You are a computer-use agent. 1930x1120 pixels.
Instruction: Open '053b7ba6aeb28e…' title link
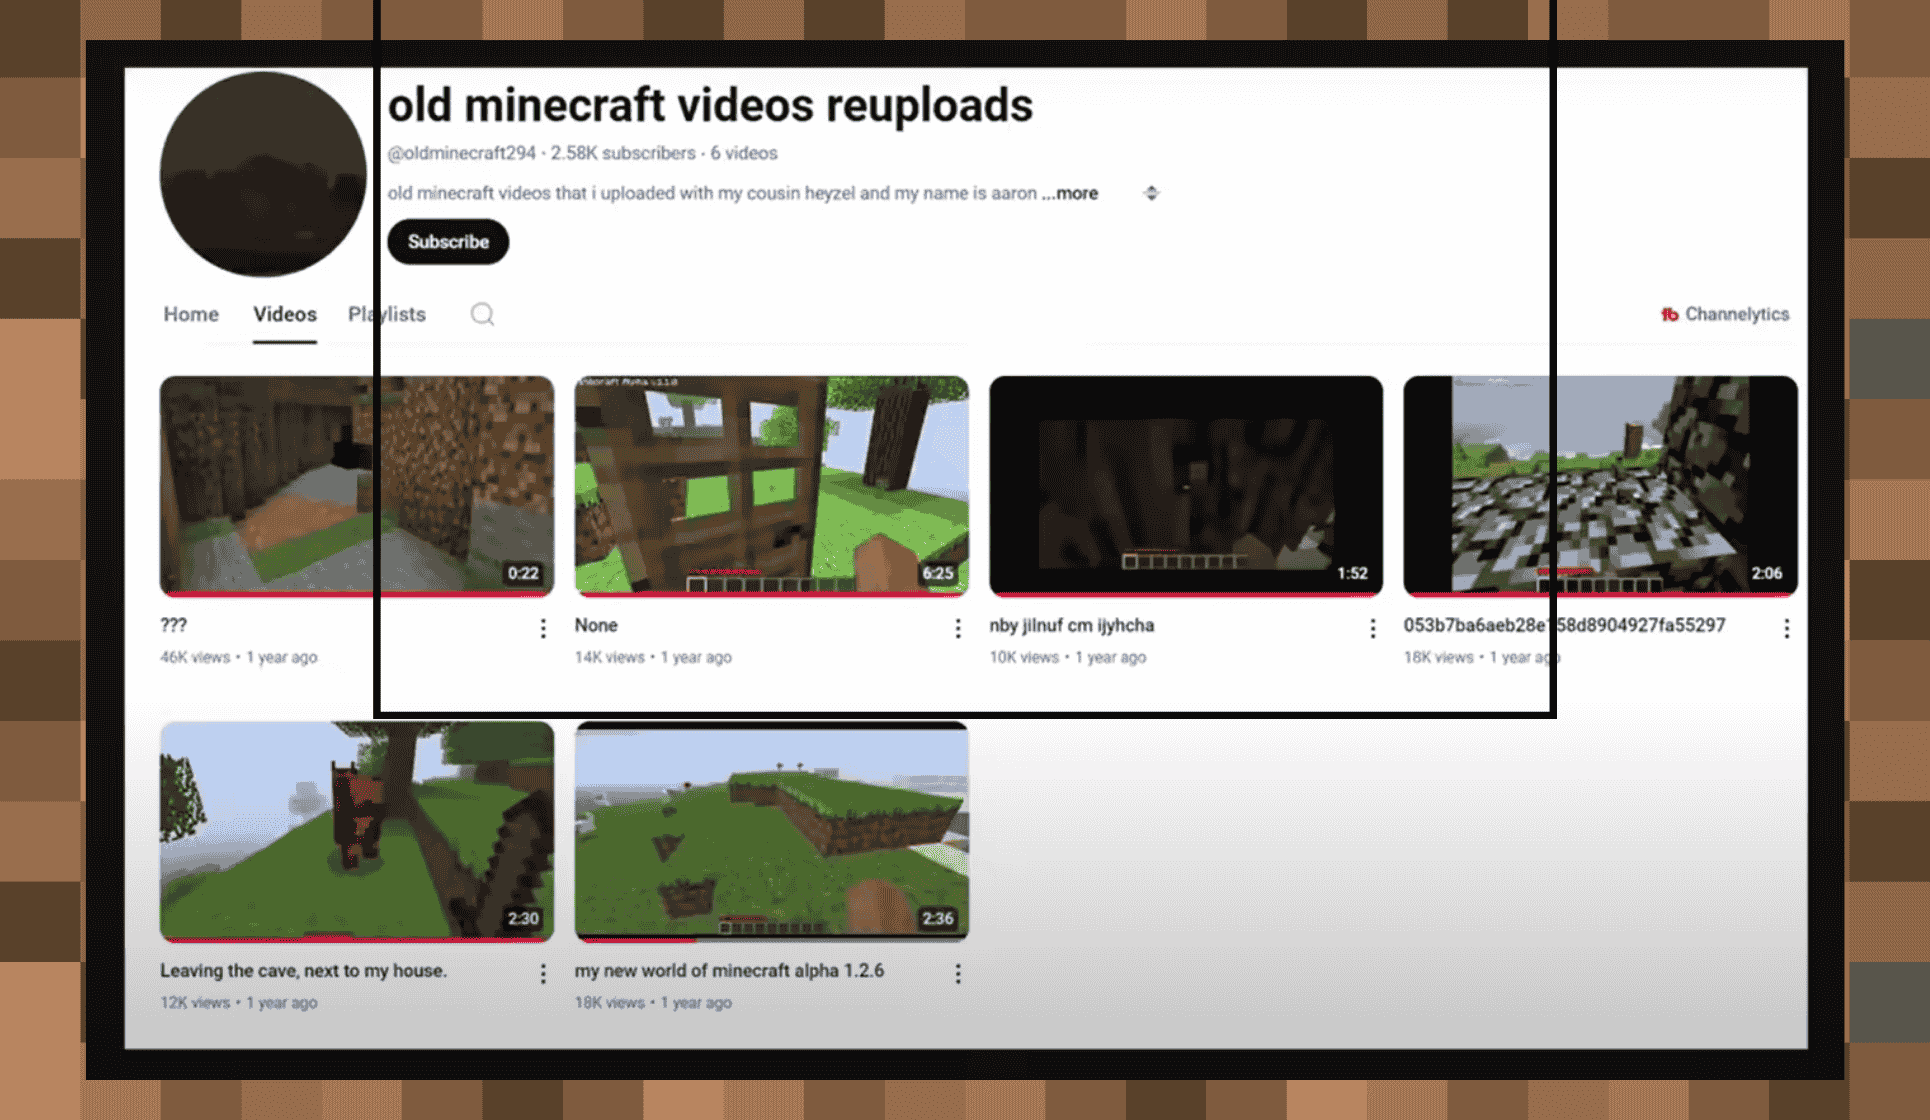click(1565, 625)
